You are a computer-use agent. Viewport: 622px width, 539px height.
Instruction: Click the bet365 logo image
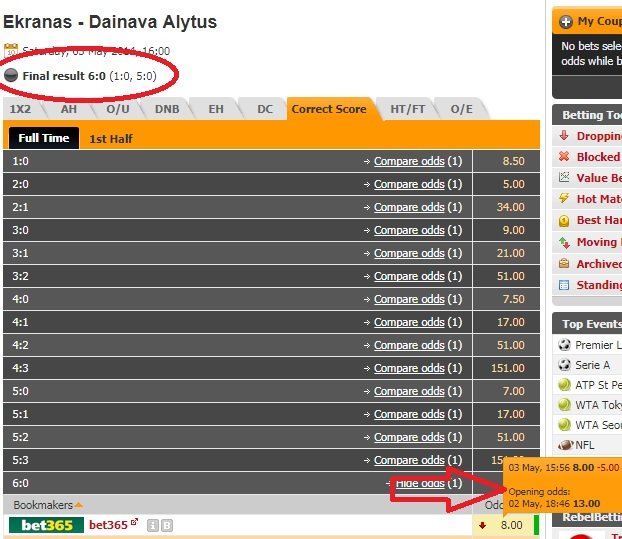[x=46, y=525]
